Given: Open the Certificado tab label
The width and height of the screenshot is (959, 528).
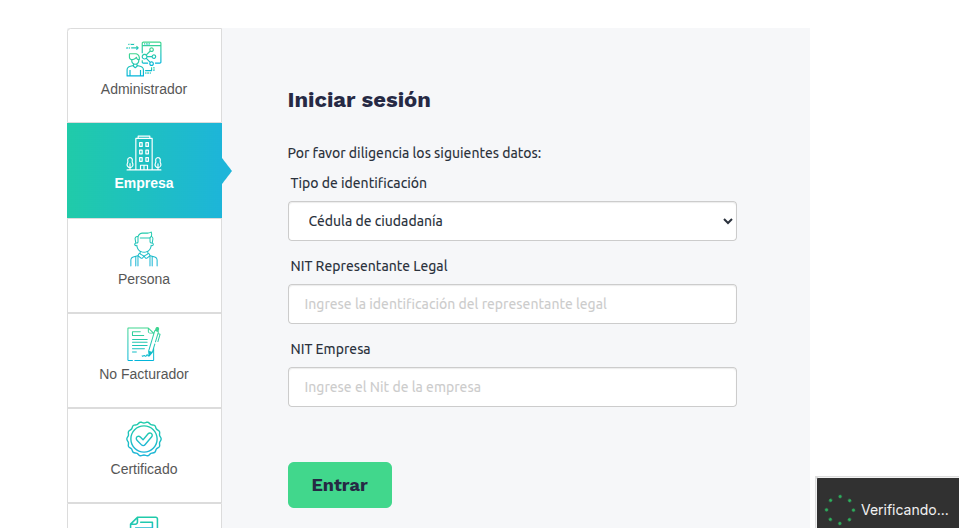Looking at the screenshot, I should [x=144, y=469].
